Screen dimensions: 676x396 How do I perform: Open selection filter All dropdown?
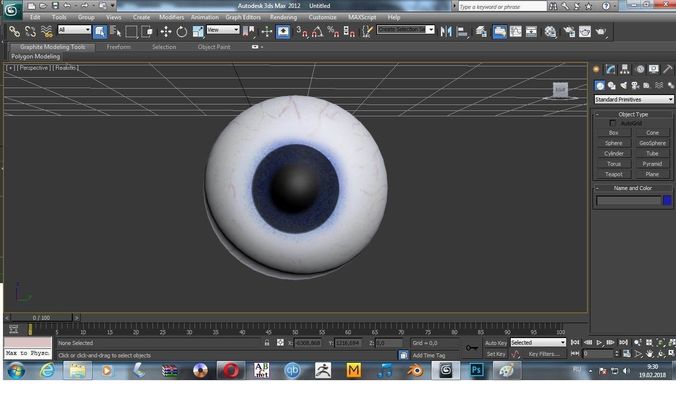pos(74,29)
